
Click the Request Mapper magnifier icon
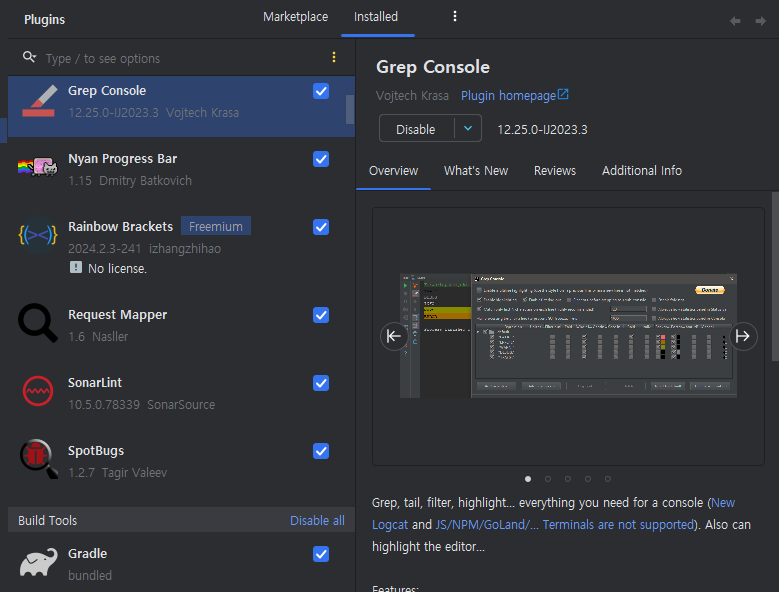[x=38, y=323]
